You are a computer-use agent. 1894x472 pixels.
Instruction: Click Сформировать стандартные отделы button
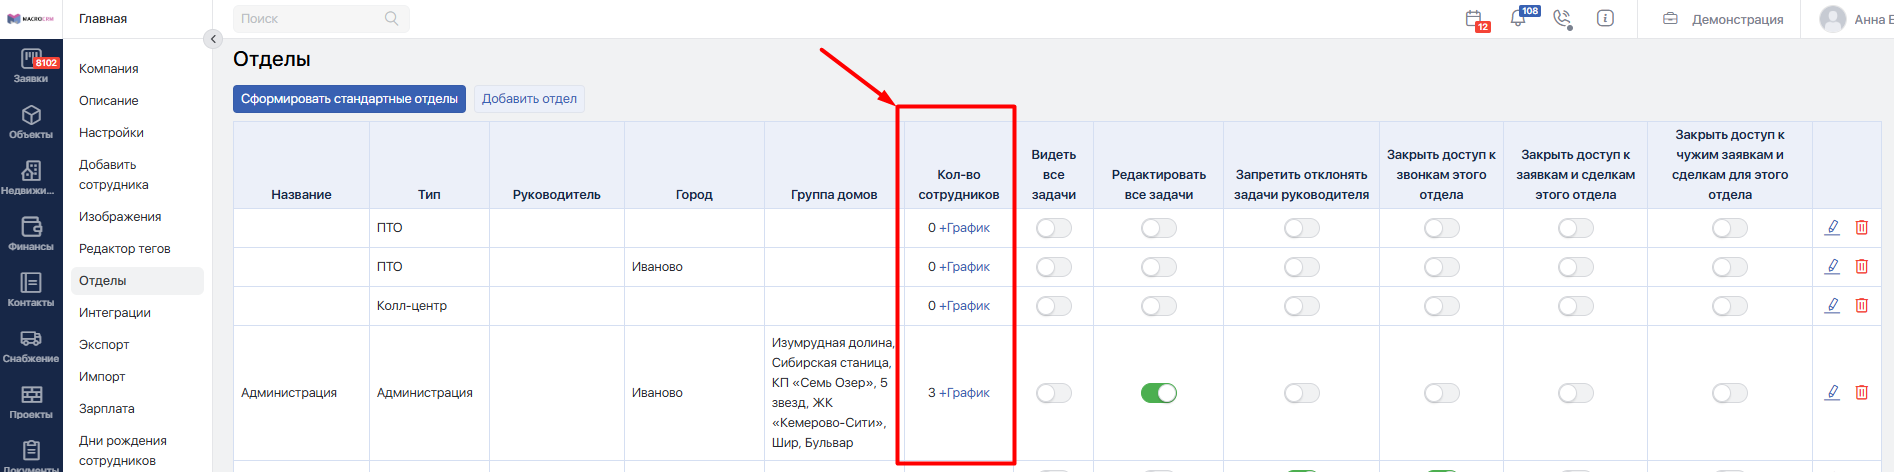click(349, 99)
